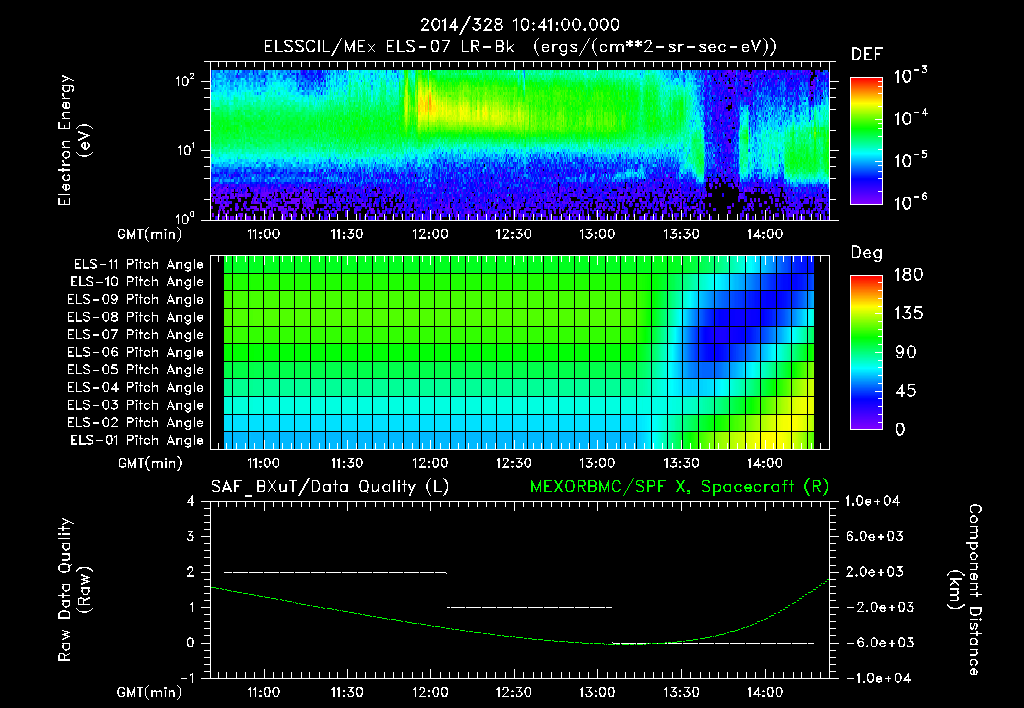
Task: Click the -1 tick on the Raw Data Quality axis
Action: click(187, 678)
